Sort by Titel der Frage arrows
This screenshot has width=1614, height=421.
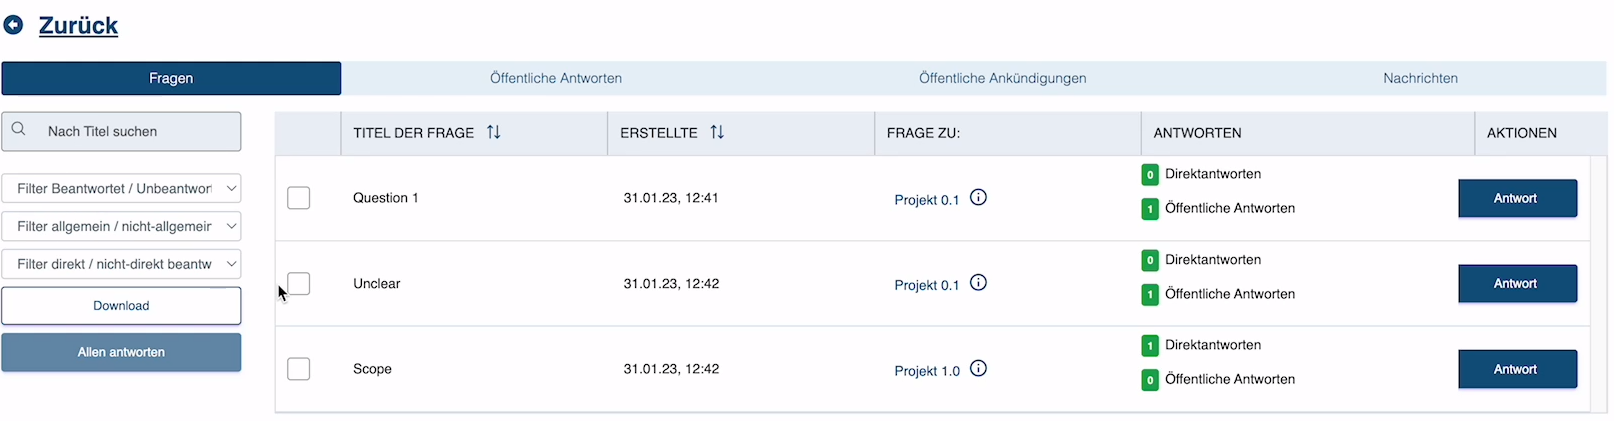point(494,132)
